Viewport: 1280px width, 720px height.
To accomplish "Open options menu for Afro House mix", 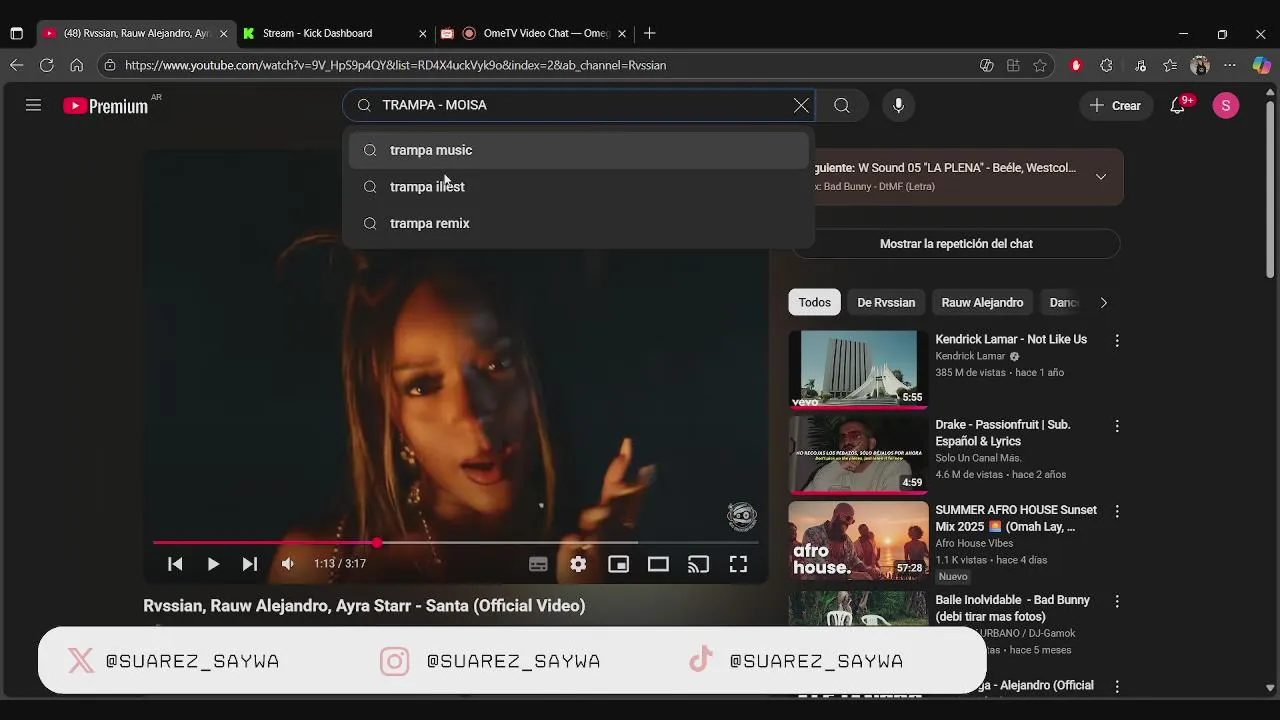I will click(1117, 511).
